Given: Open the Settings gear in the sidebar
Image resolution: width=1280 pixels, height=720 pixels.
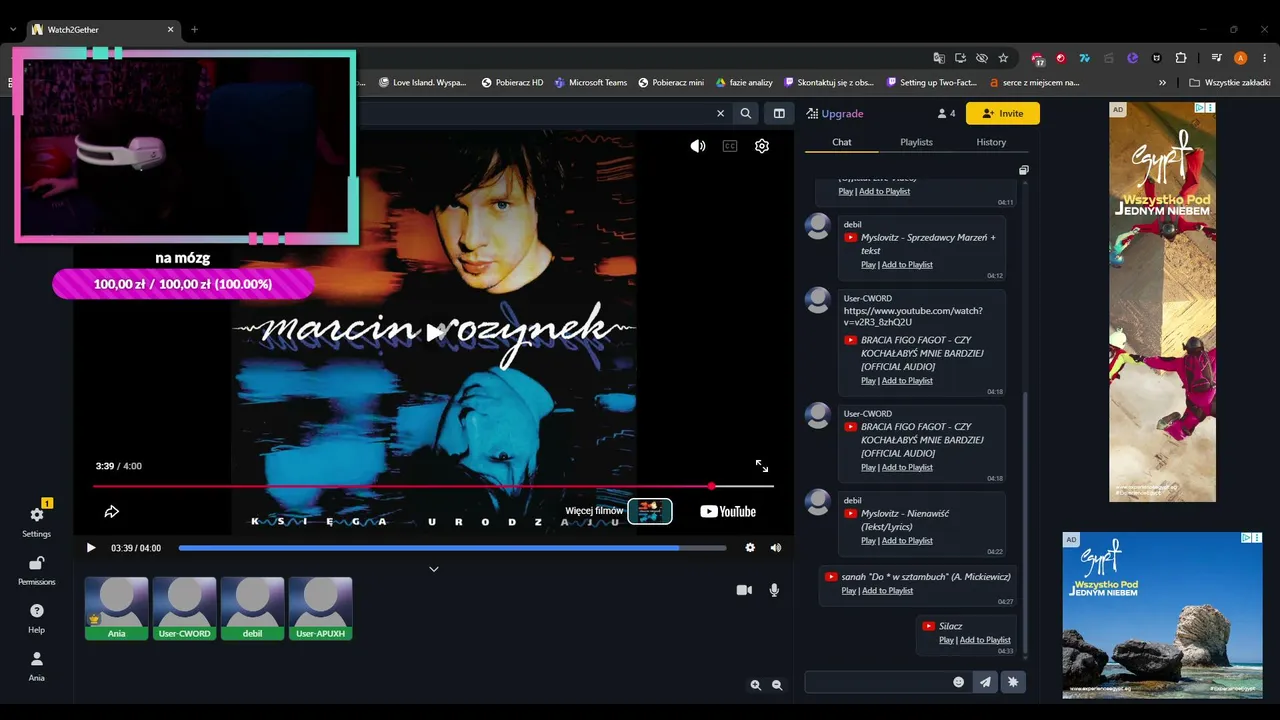Looking at the screenshot, I should coord(37,515).
